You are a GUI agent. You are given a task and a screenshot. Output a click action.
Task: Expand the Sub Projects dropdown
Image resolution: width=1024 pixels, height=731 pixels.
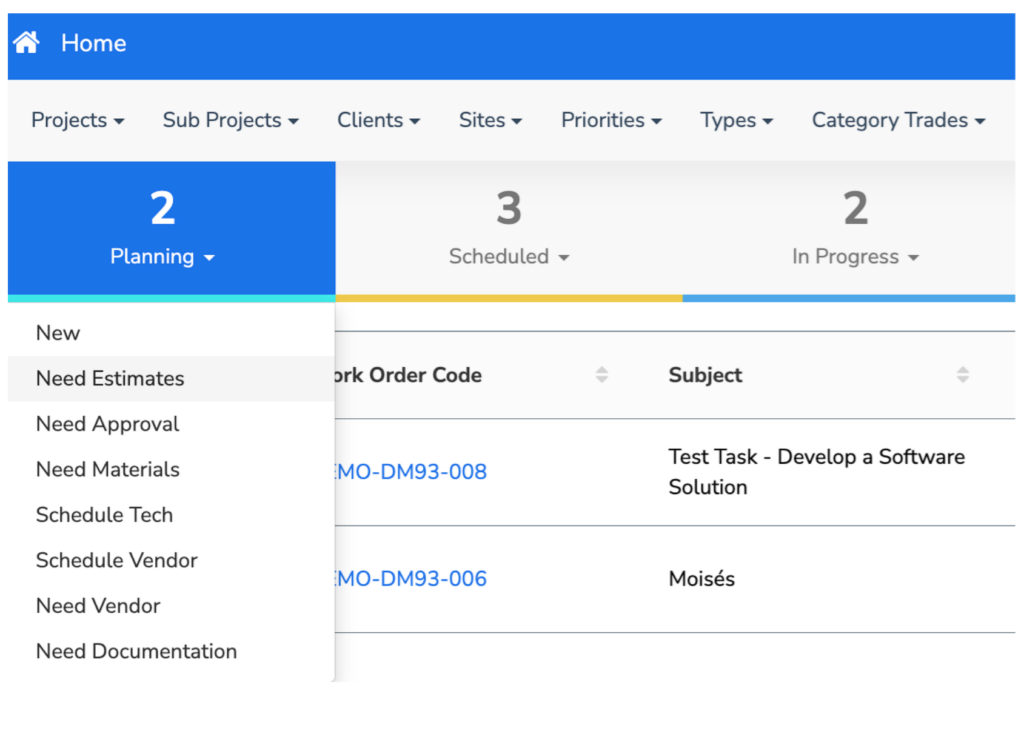coord(231,120)
